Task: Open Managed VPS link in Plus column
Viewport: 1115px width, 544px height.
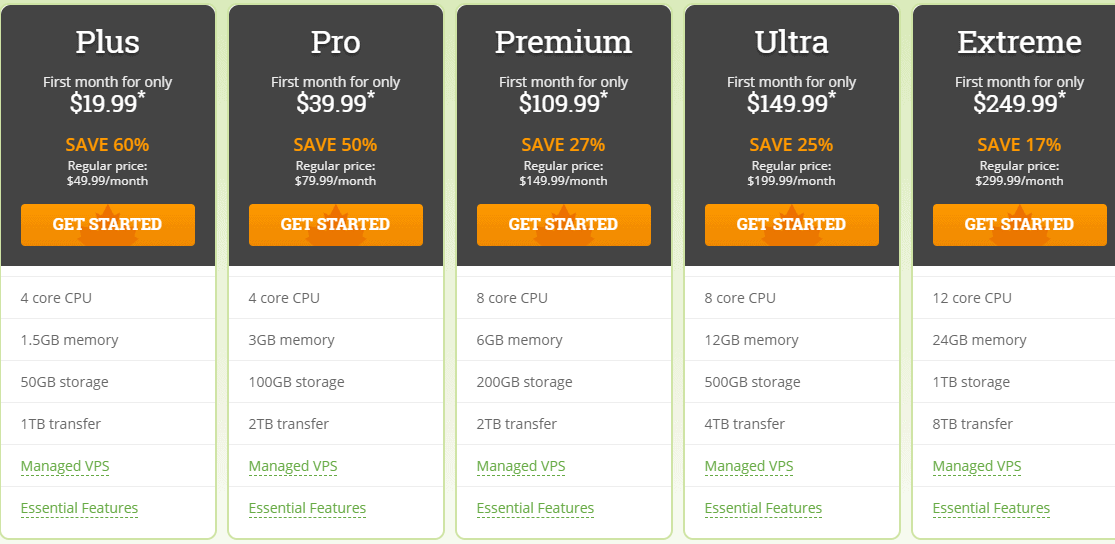Action: click(x=65, y=466)
